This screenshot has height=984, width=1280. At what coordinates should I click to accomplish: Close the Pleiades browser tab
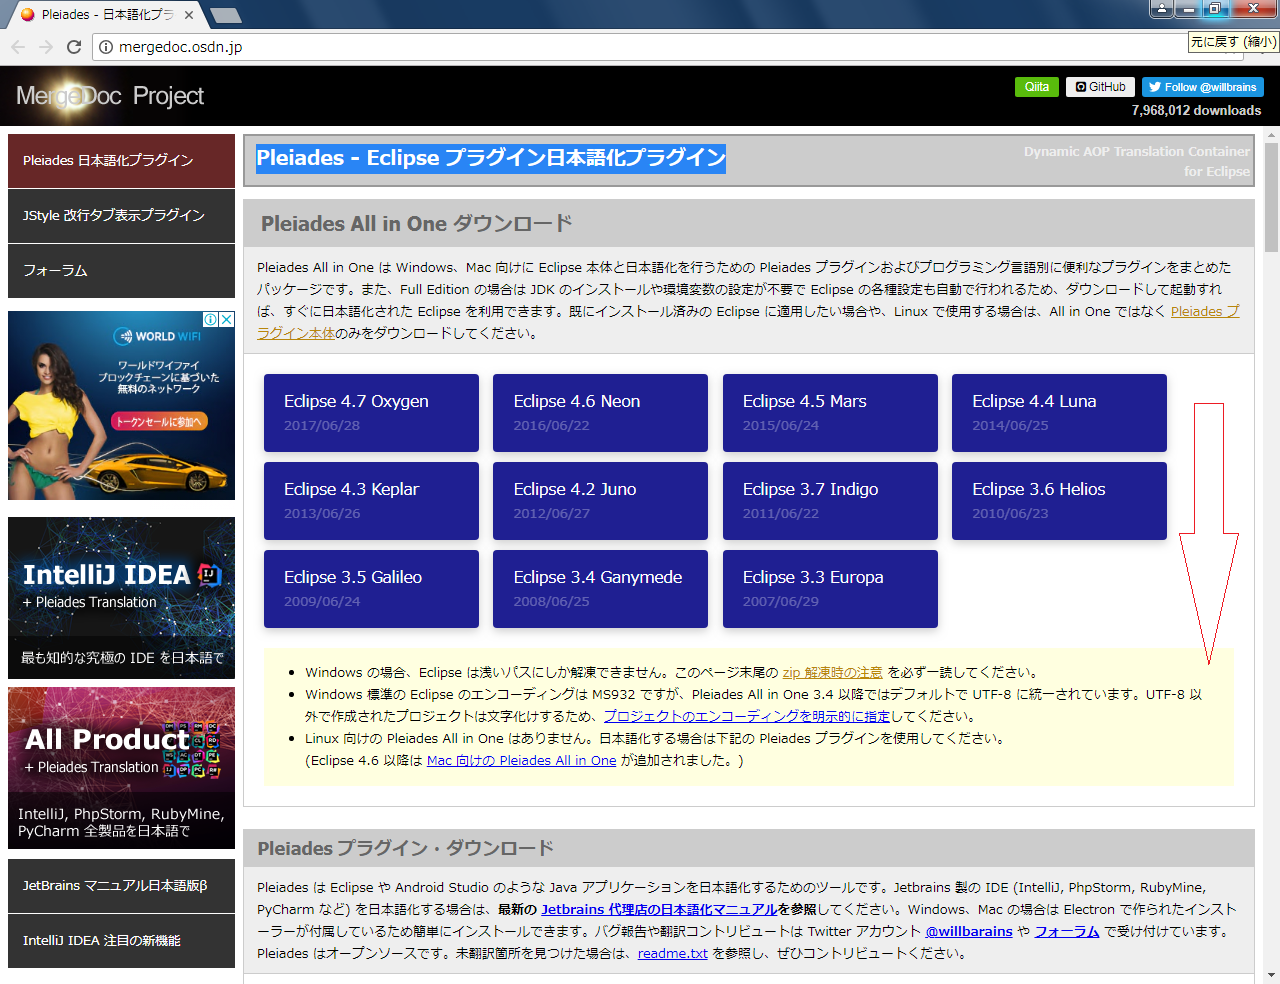[x=189, y=15]
